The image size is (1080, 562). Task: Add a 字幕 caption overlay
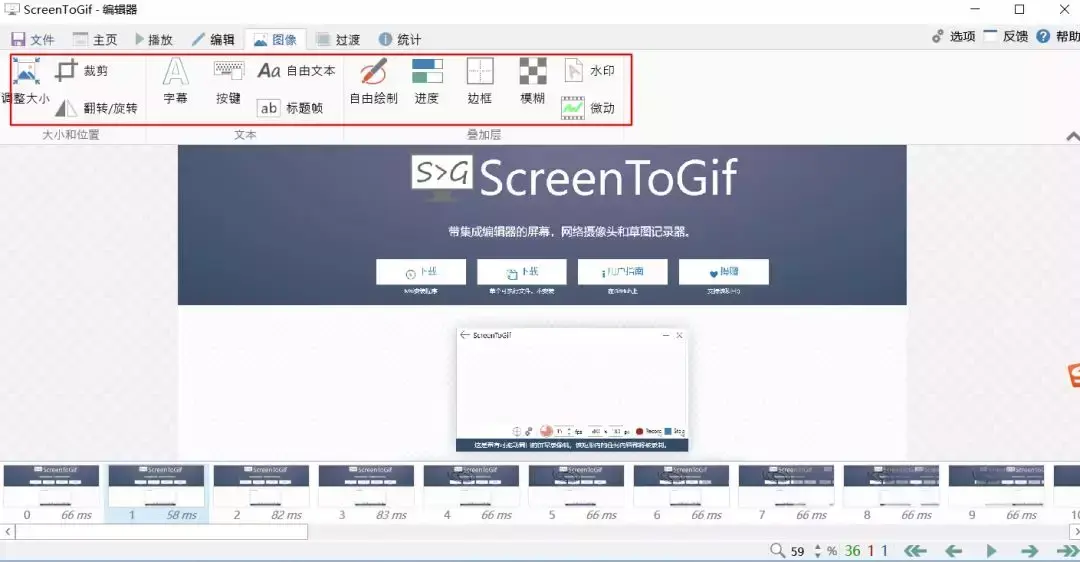point(176,81)
